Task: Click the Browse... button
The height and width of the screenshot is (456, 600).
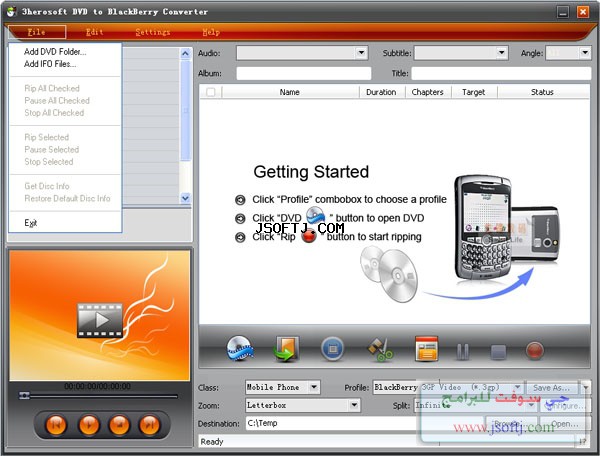Action: pyautogui.click(x=511, y=424)
